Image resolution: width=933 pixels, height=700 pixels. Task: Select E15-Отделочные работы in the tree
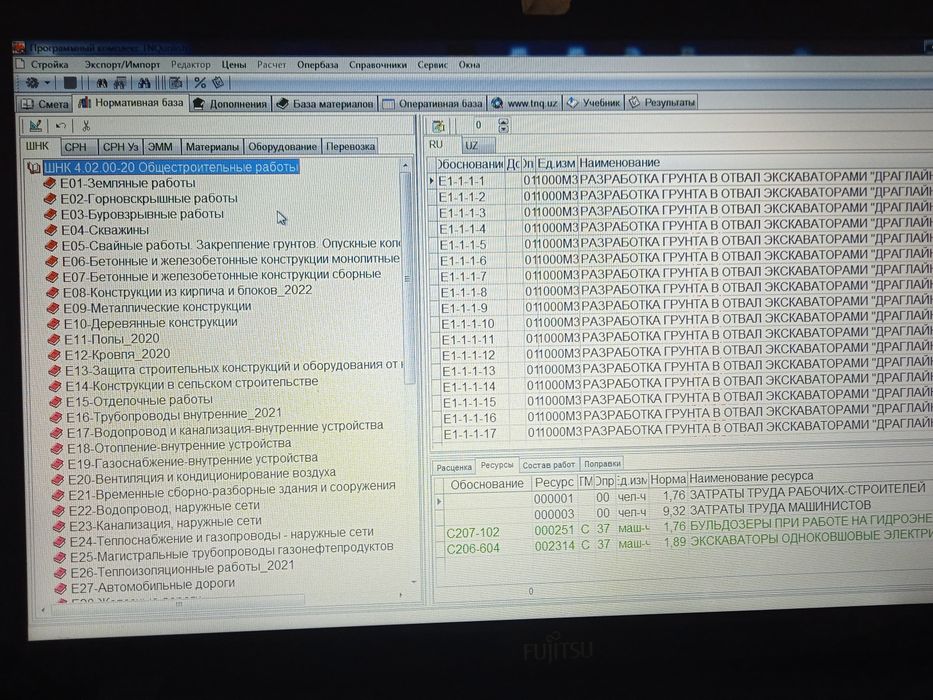(139, 401)
